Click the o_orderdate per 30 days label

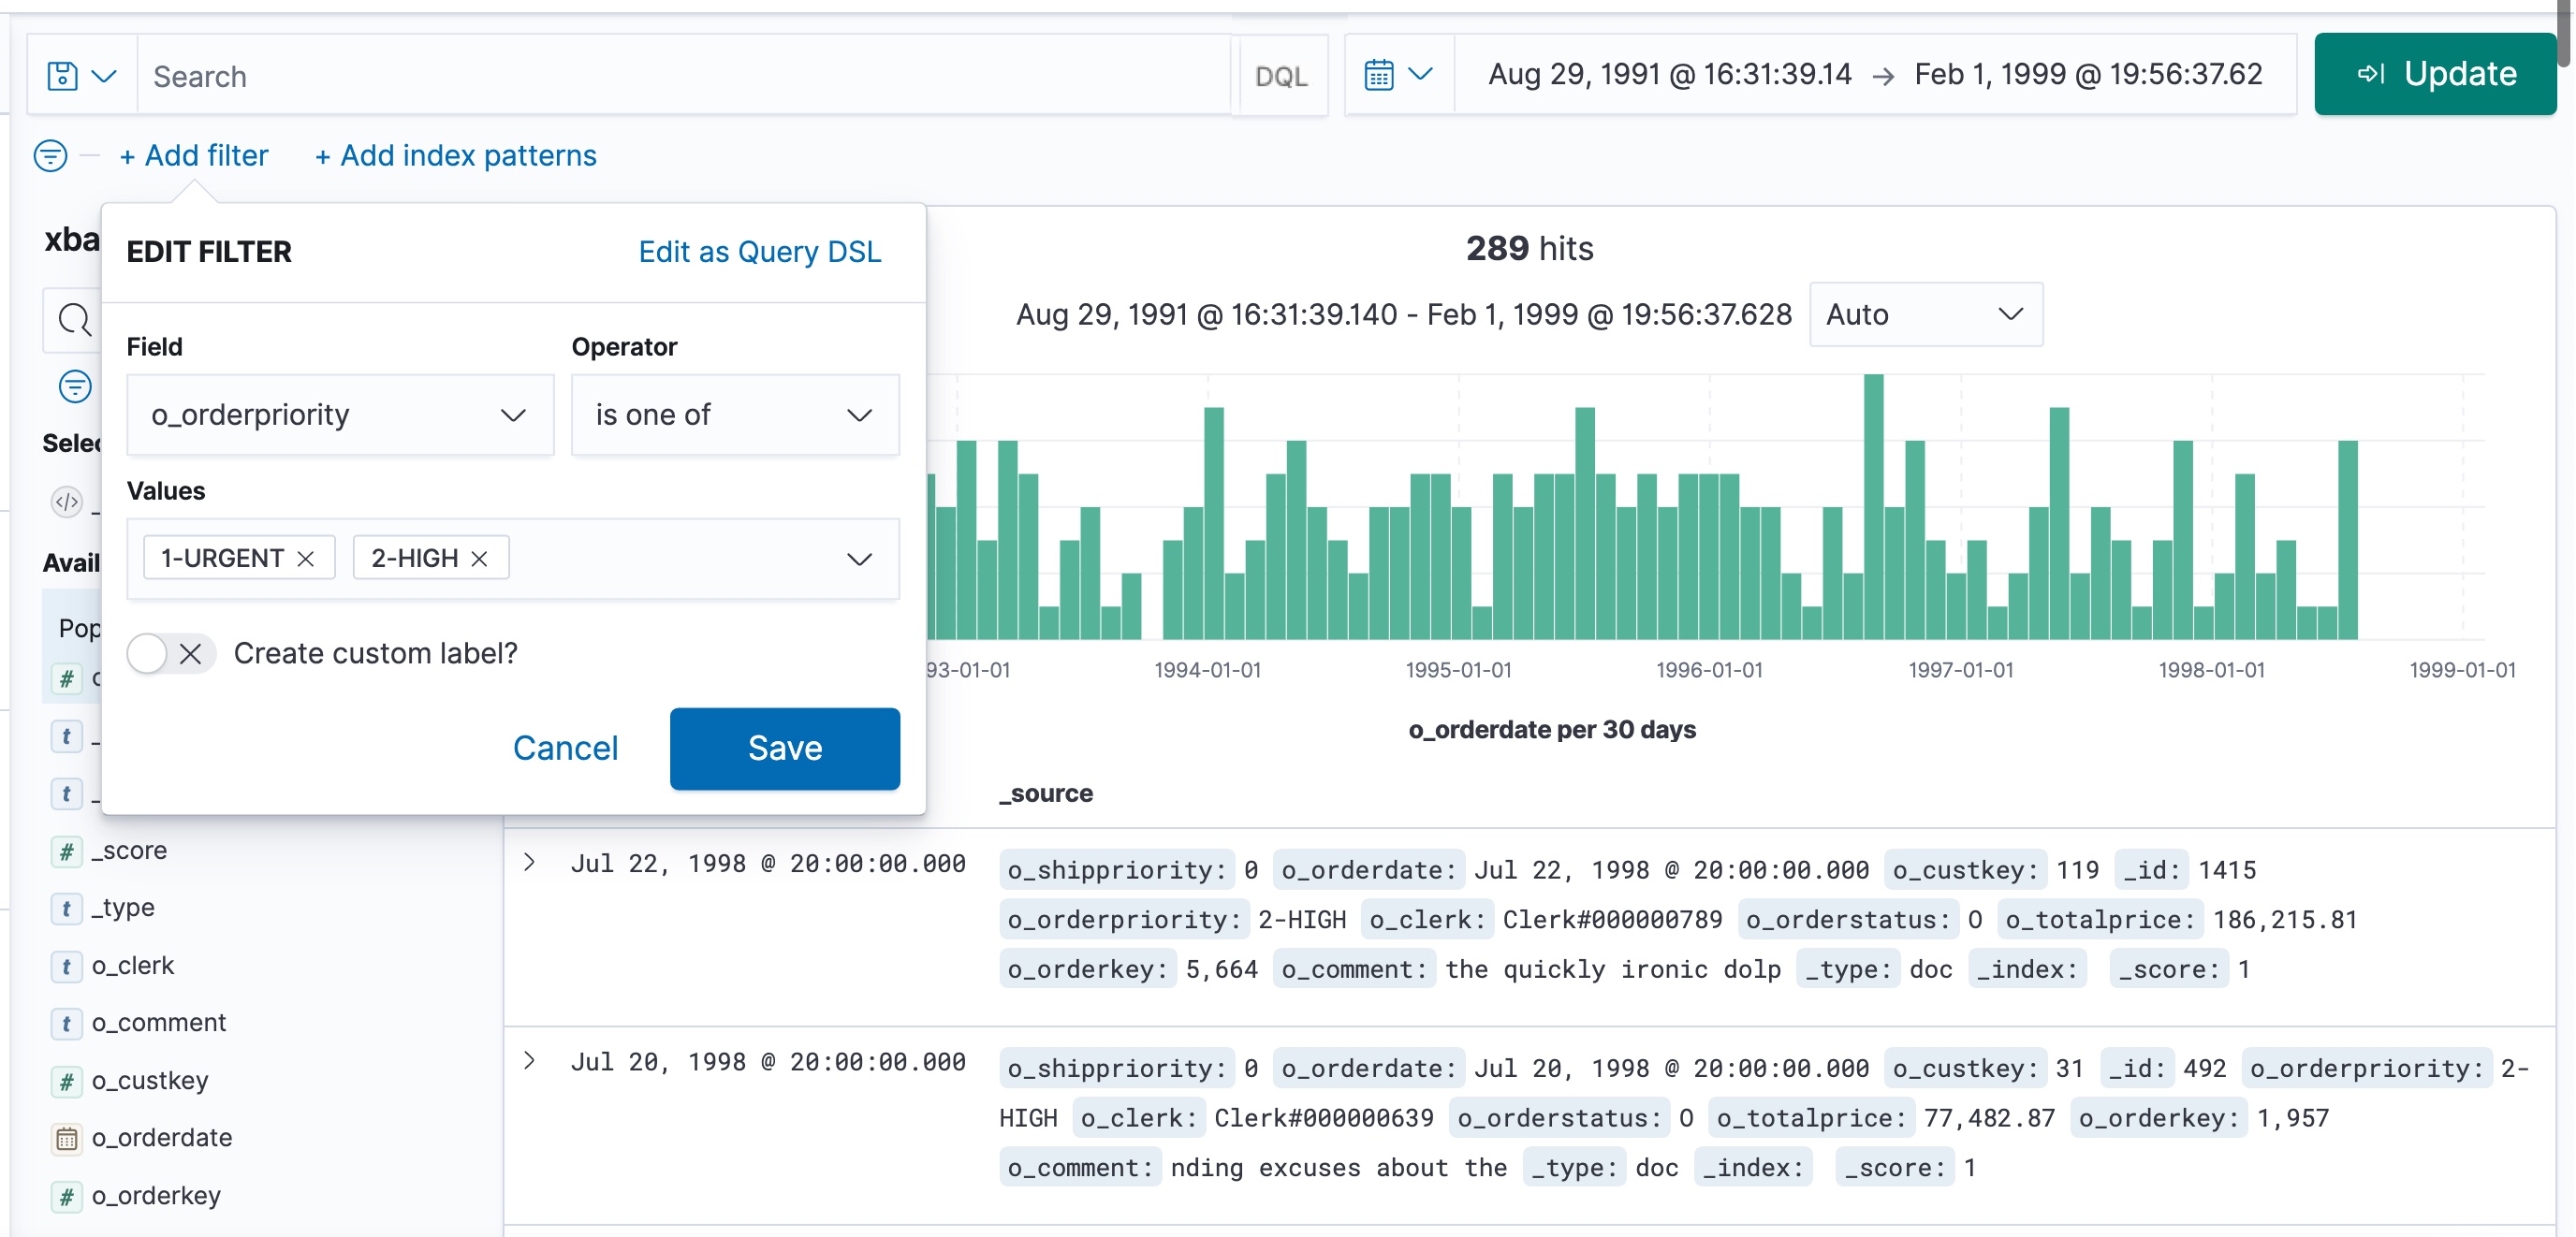point(1552,730)
